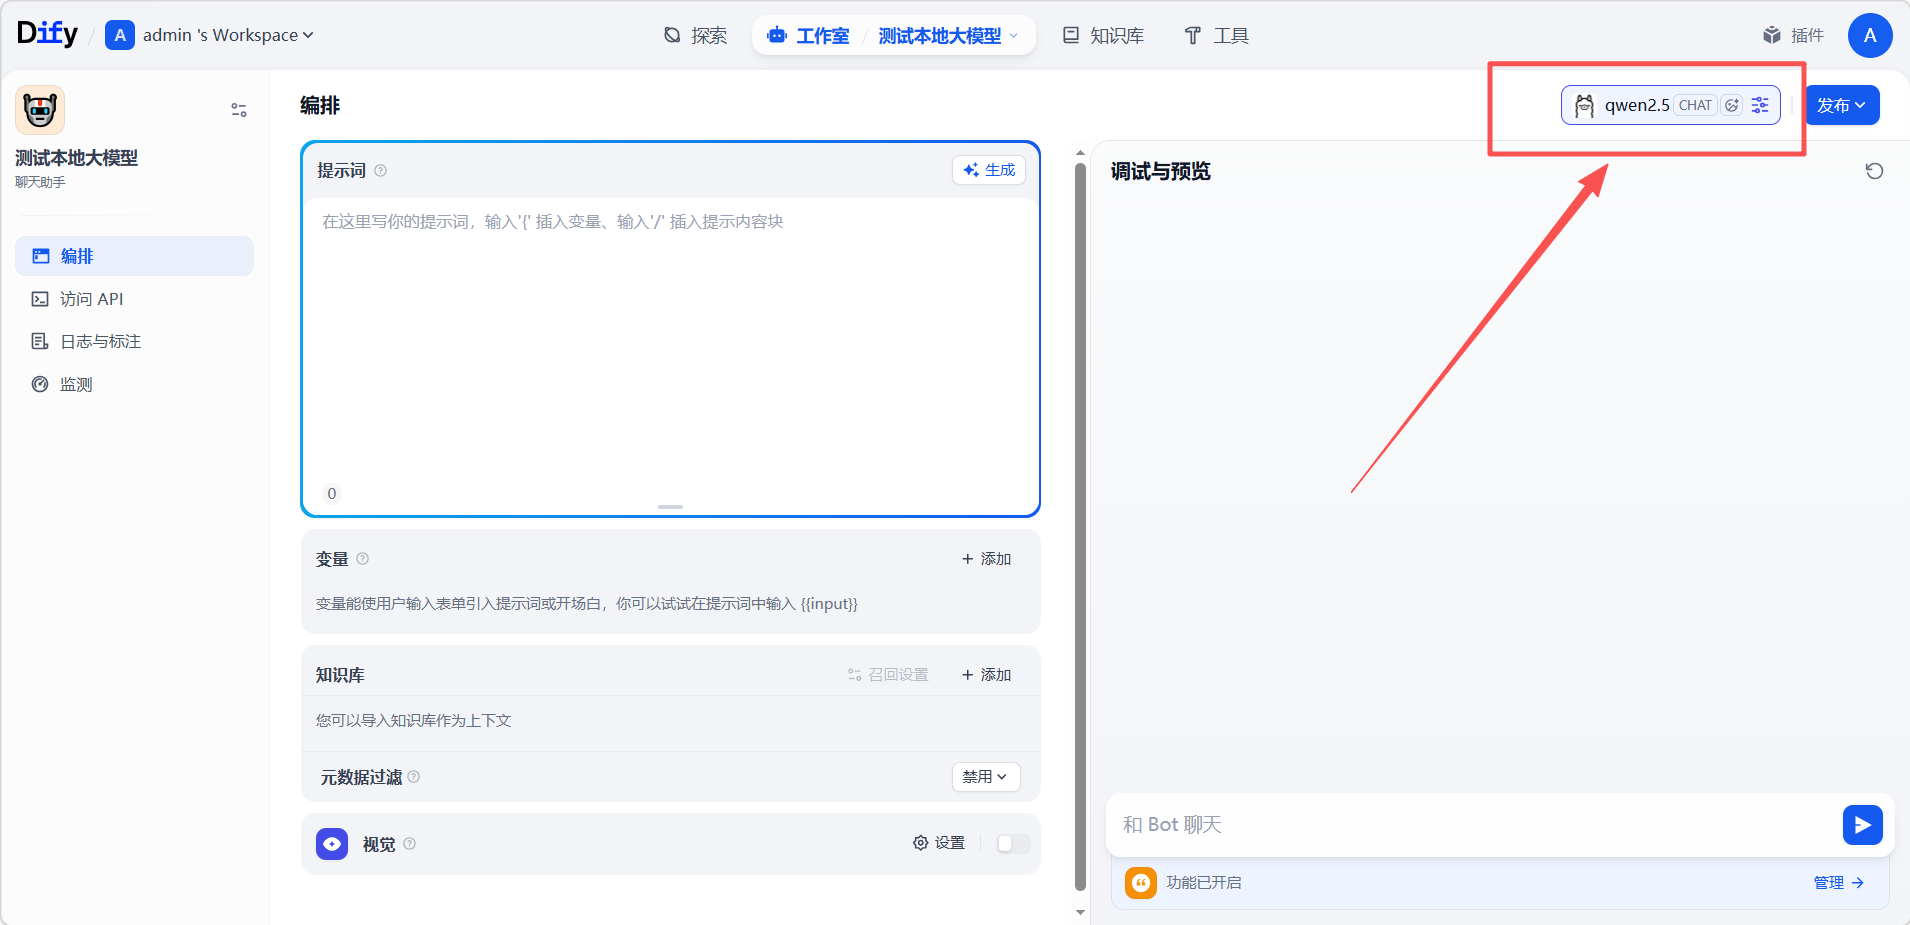Add a new variable with 添加
This screenshot has height=925, width=1910.
pos(986,559)
